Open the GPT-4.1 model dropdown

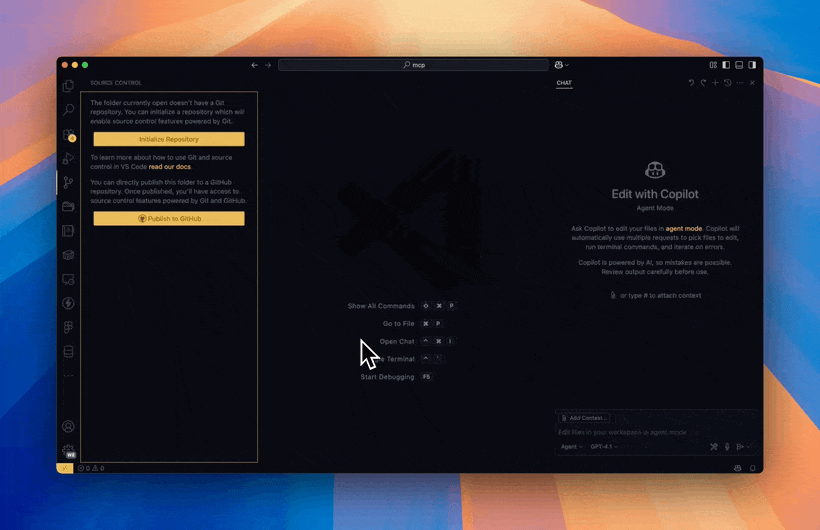(604, 447)
